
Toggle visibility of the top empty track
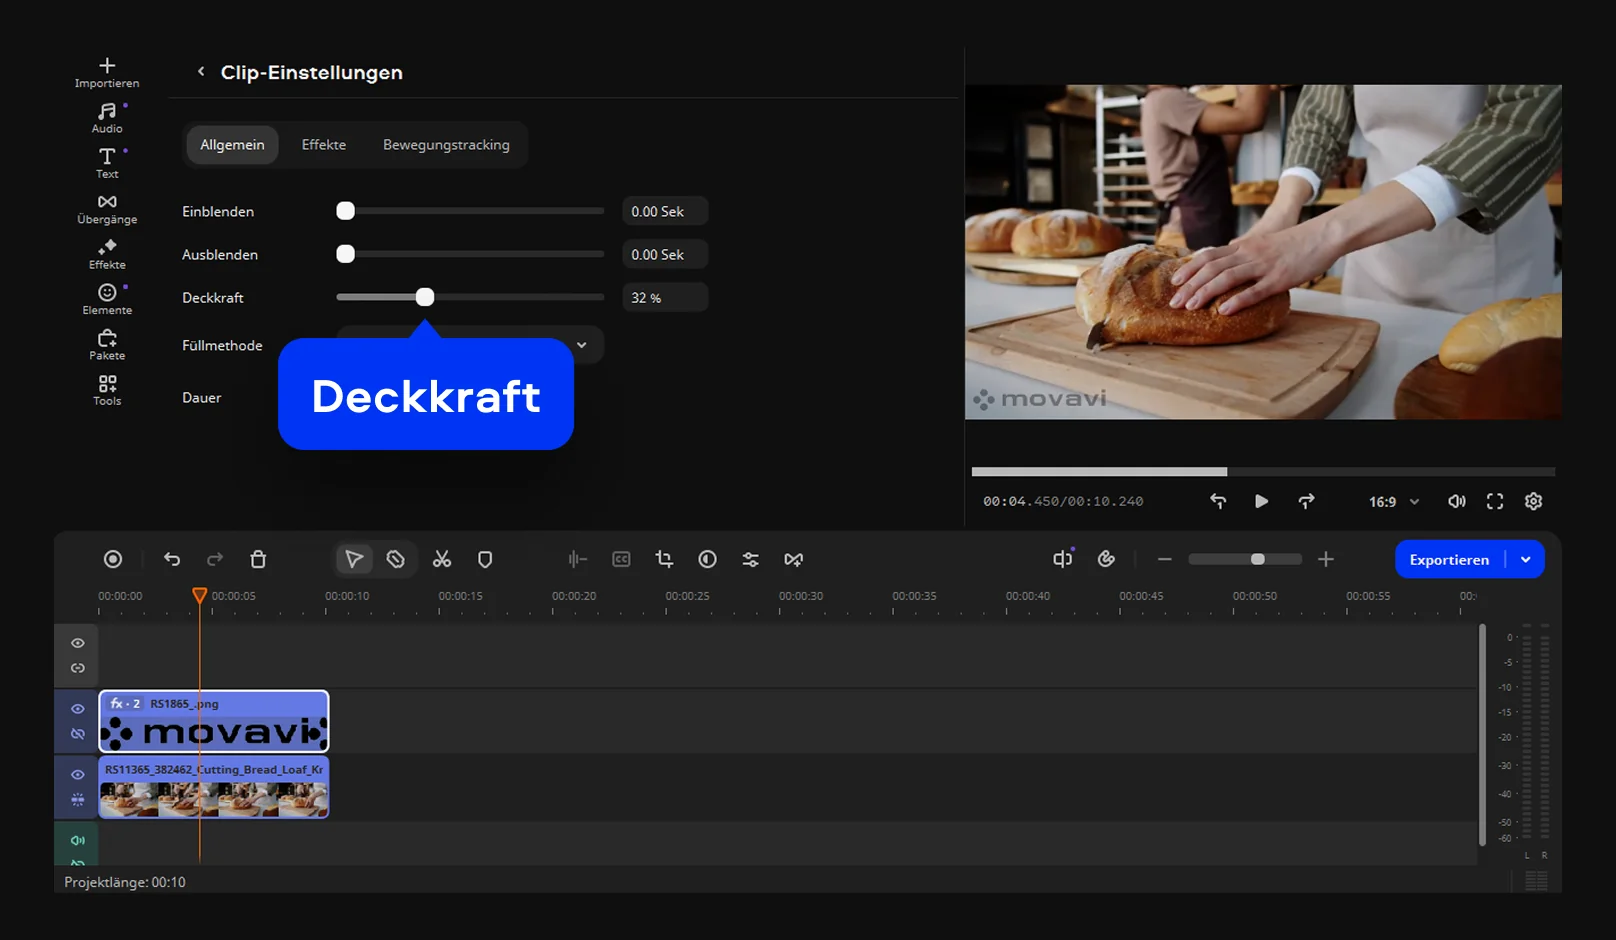(x=78, y=643)
